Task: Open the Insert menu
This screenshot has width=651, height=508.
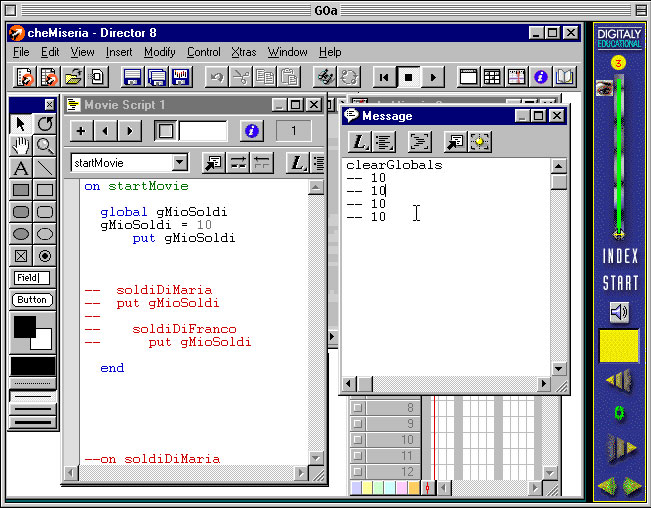Action: [119, 52]
